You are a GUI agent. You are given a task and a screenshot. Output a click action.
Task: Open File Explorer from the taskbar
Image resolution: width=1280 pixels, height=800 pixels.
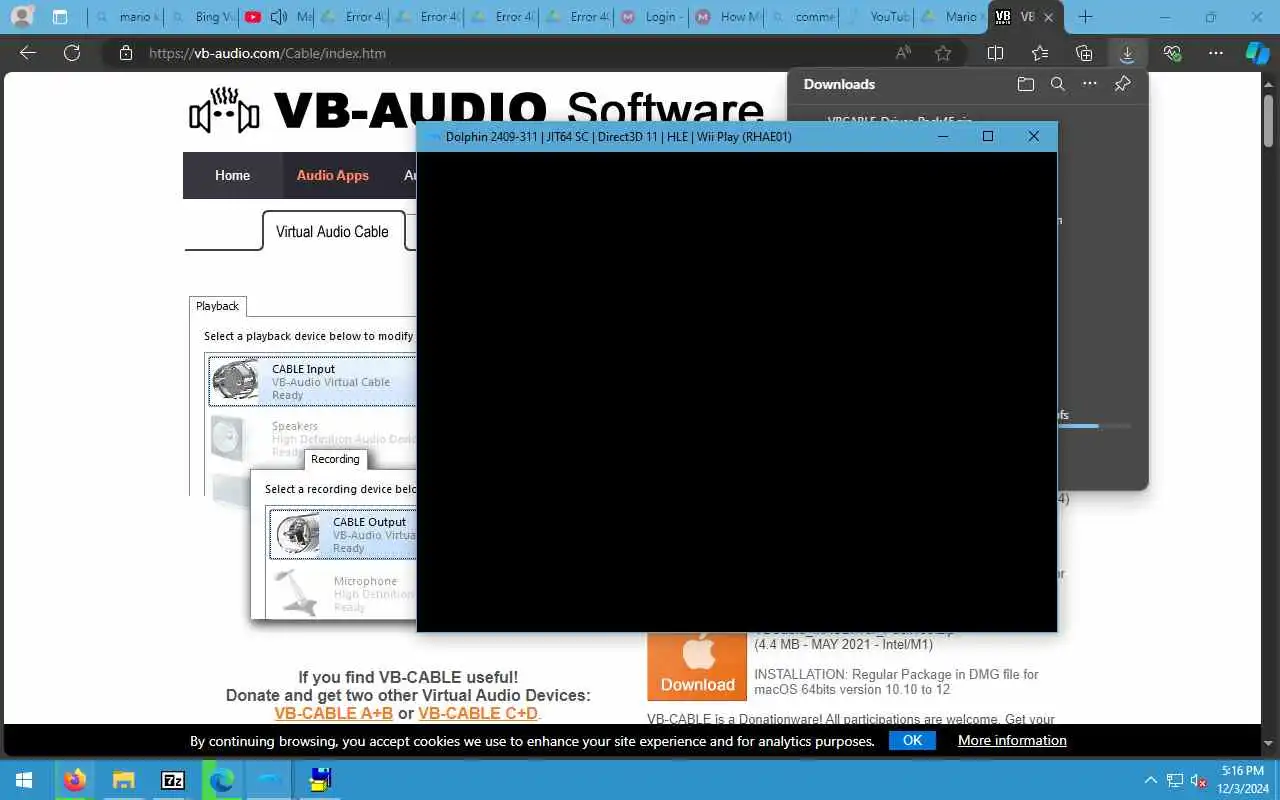(x=123, y=780)
